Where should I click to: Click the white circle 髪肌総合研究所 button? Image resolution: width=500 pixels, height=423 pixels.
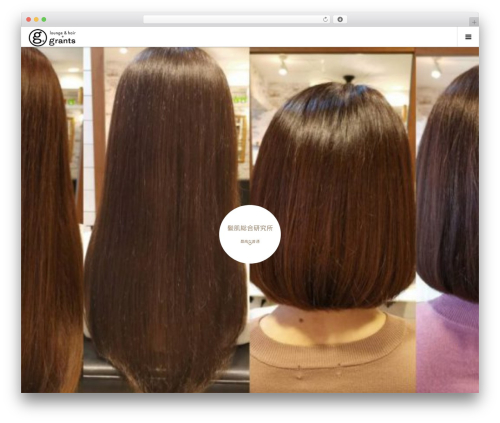(x=250, y=234)
